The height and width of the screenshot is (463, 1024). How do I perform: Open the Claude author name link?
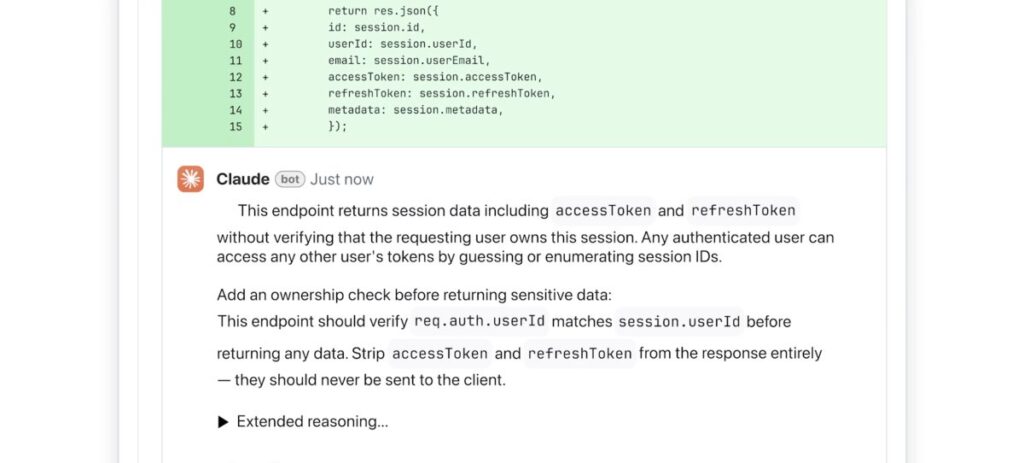point(243,179)
